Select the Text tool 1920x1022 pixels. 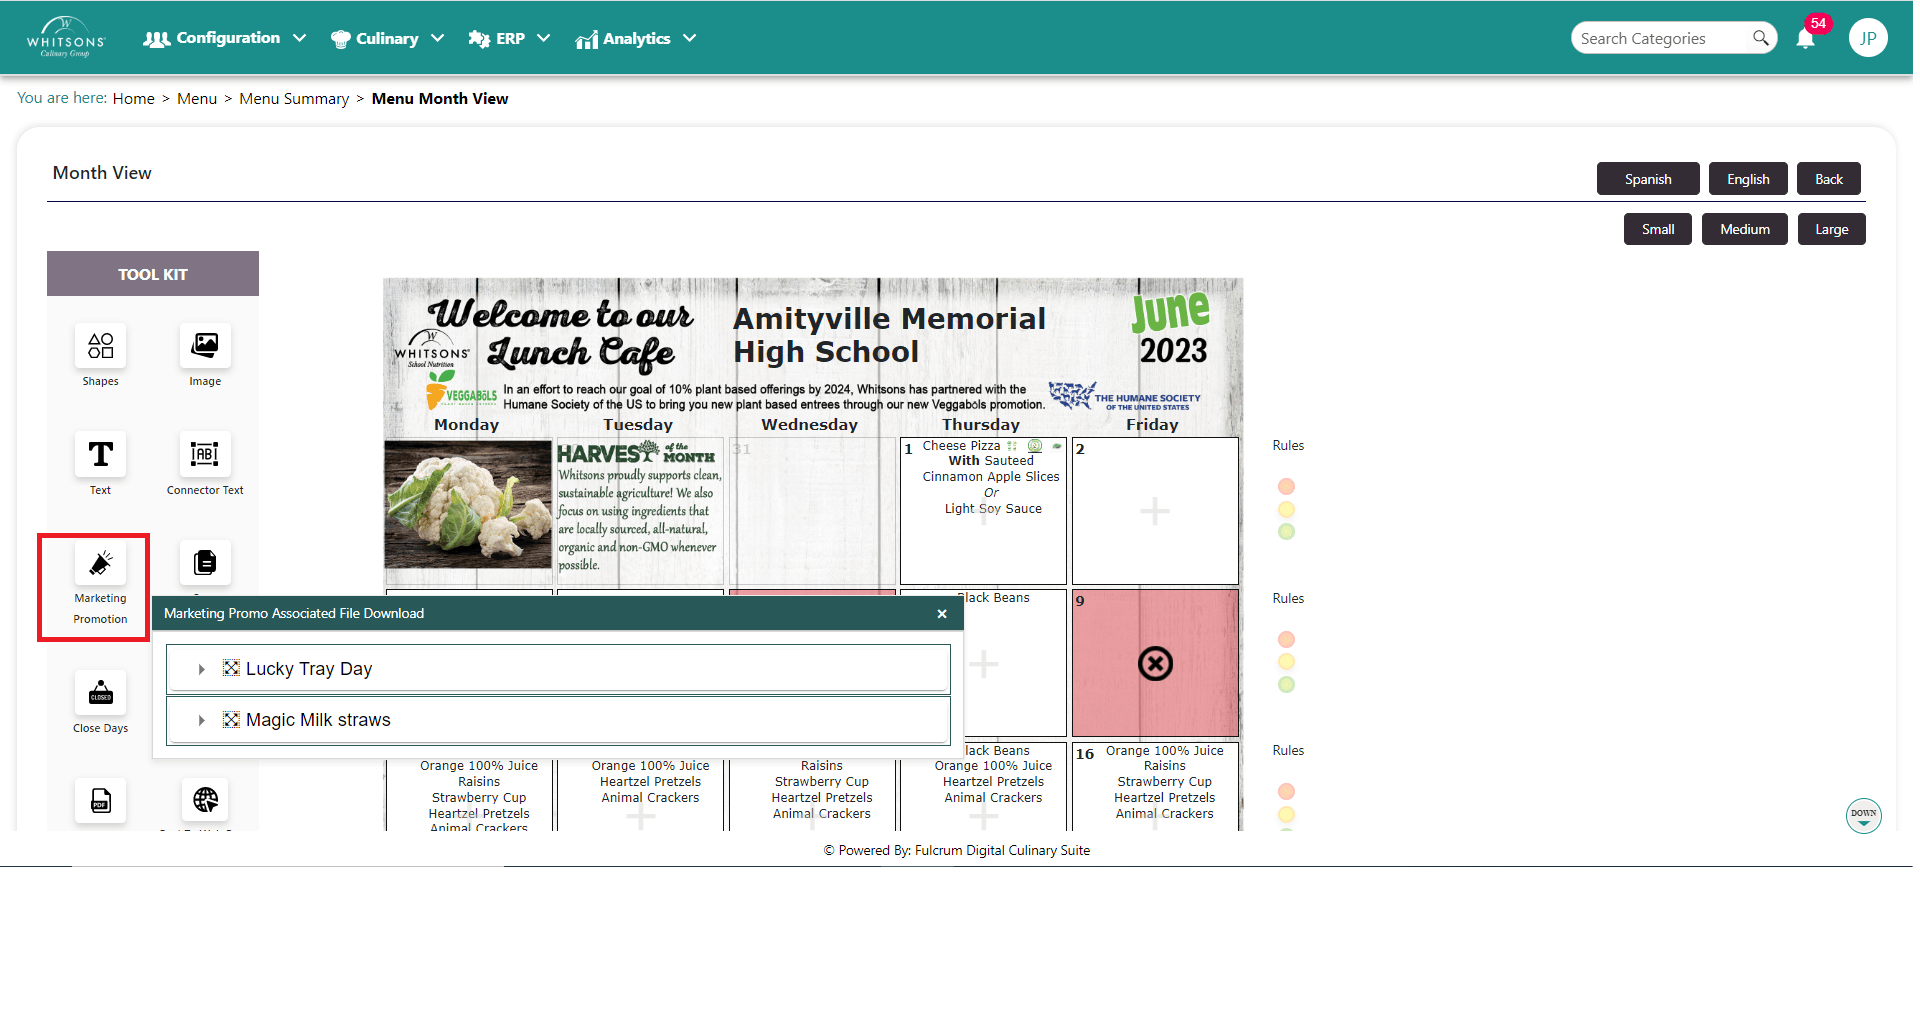[100, 455]
